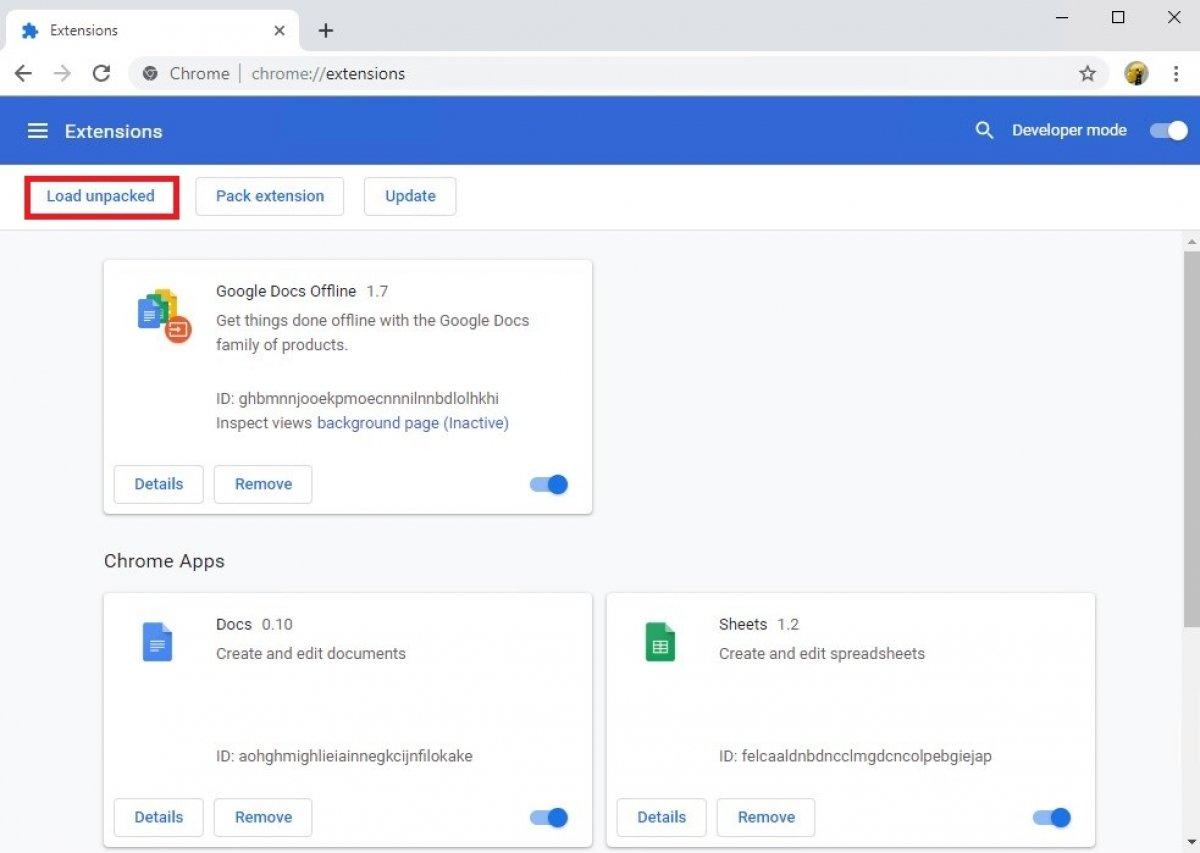This screenshot has width=1200, height=853.
Task: Open the background page (Inactive) link
Action: (412, 424)
